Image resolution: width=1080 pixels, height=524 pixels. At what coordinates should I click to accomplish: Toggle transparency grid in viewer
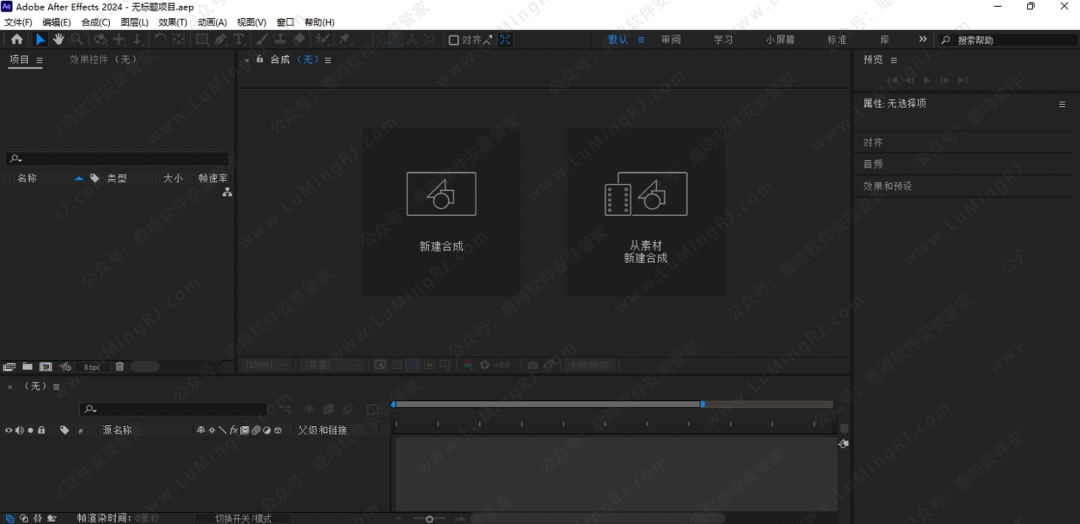point(397,365)
